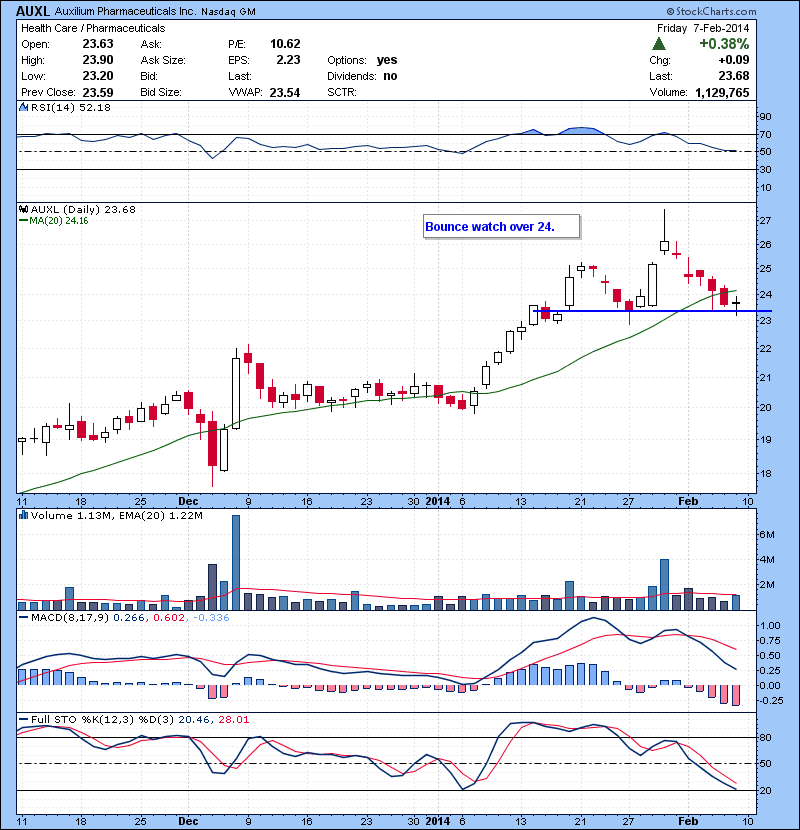Click the RSI(14) 52.18 indicator label
Screen dimensions: 800x830
coord(71,107)
